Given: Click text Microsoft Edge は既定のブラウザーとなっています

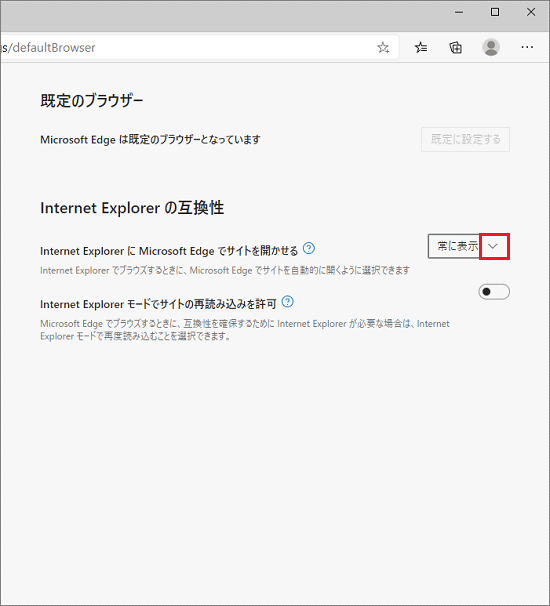Looking at the screenshot, I should (x=150, y=140).
